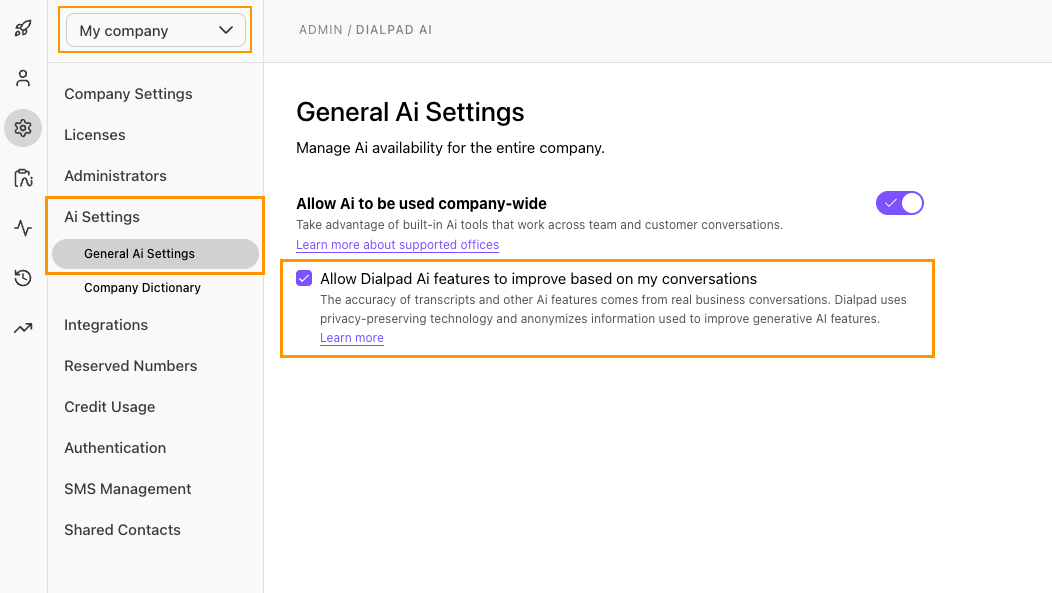
Task: Uncheck Allow Dialpad Ai features to improve checkbox
Action: [x=304, y=278]
